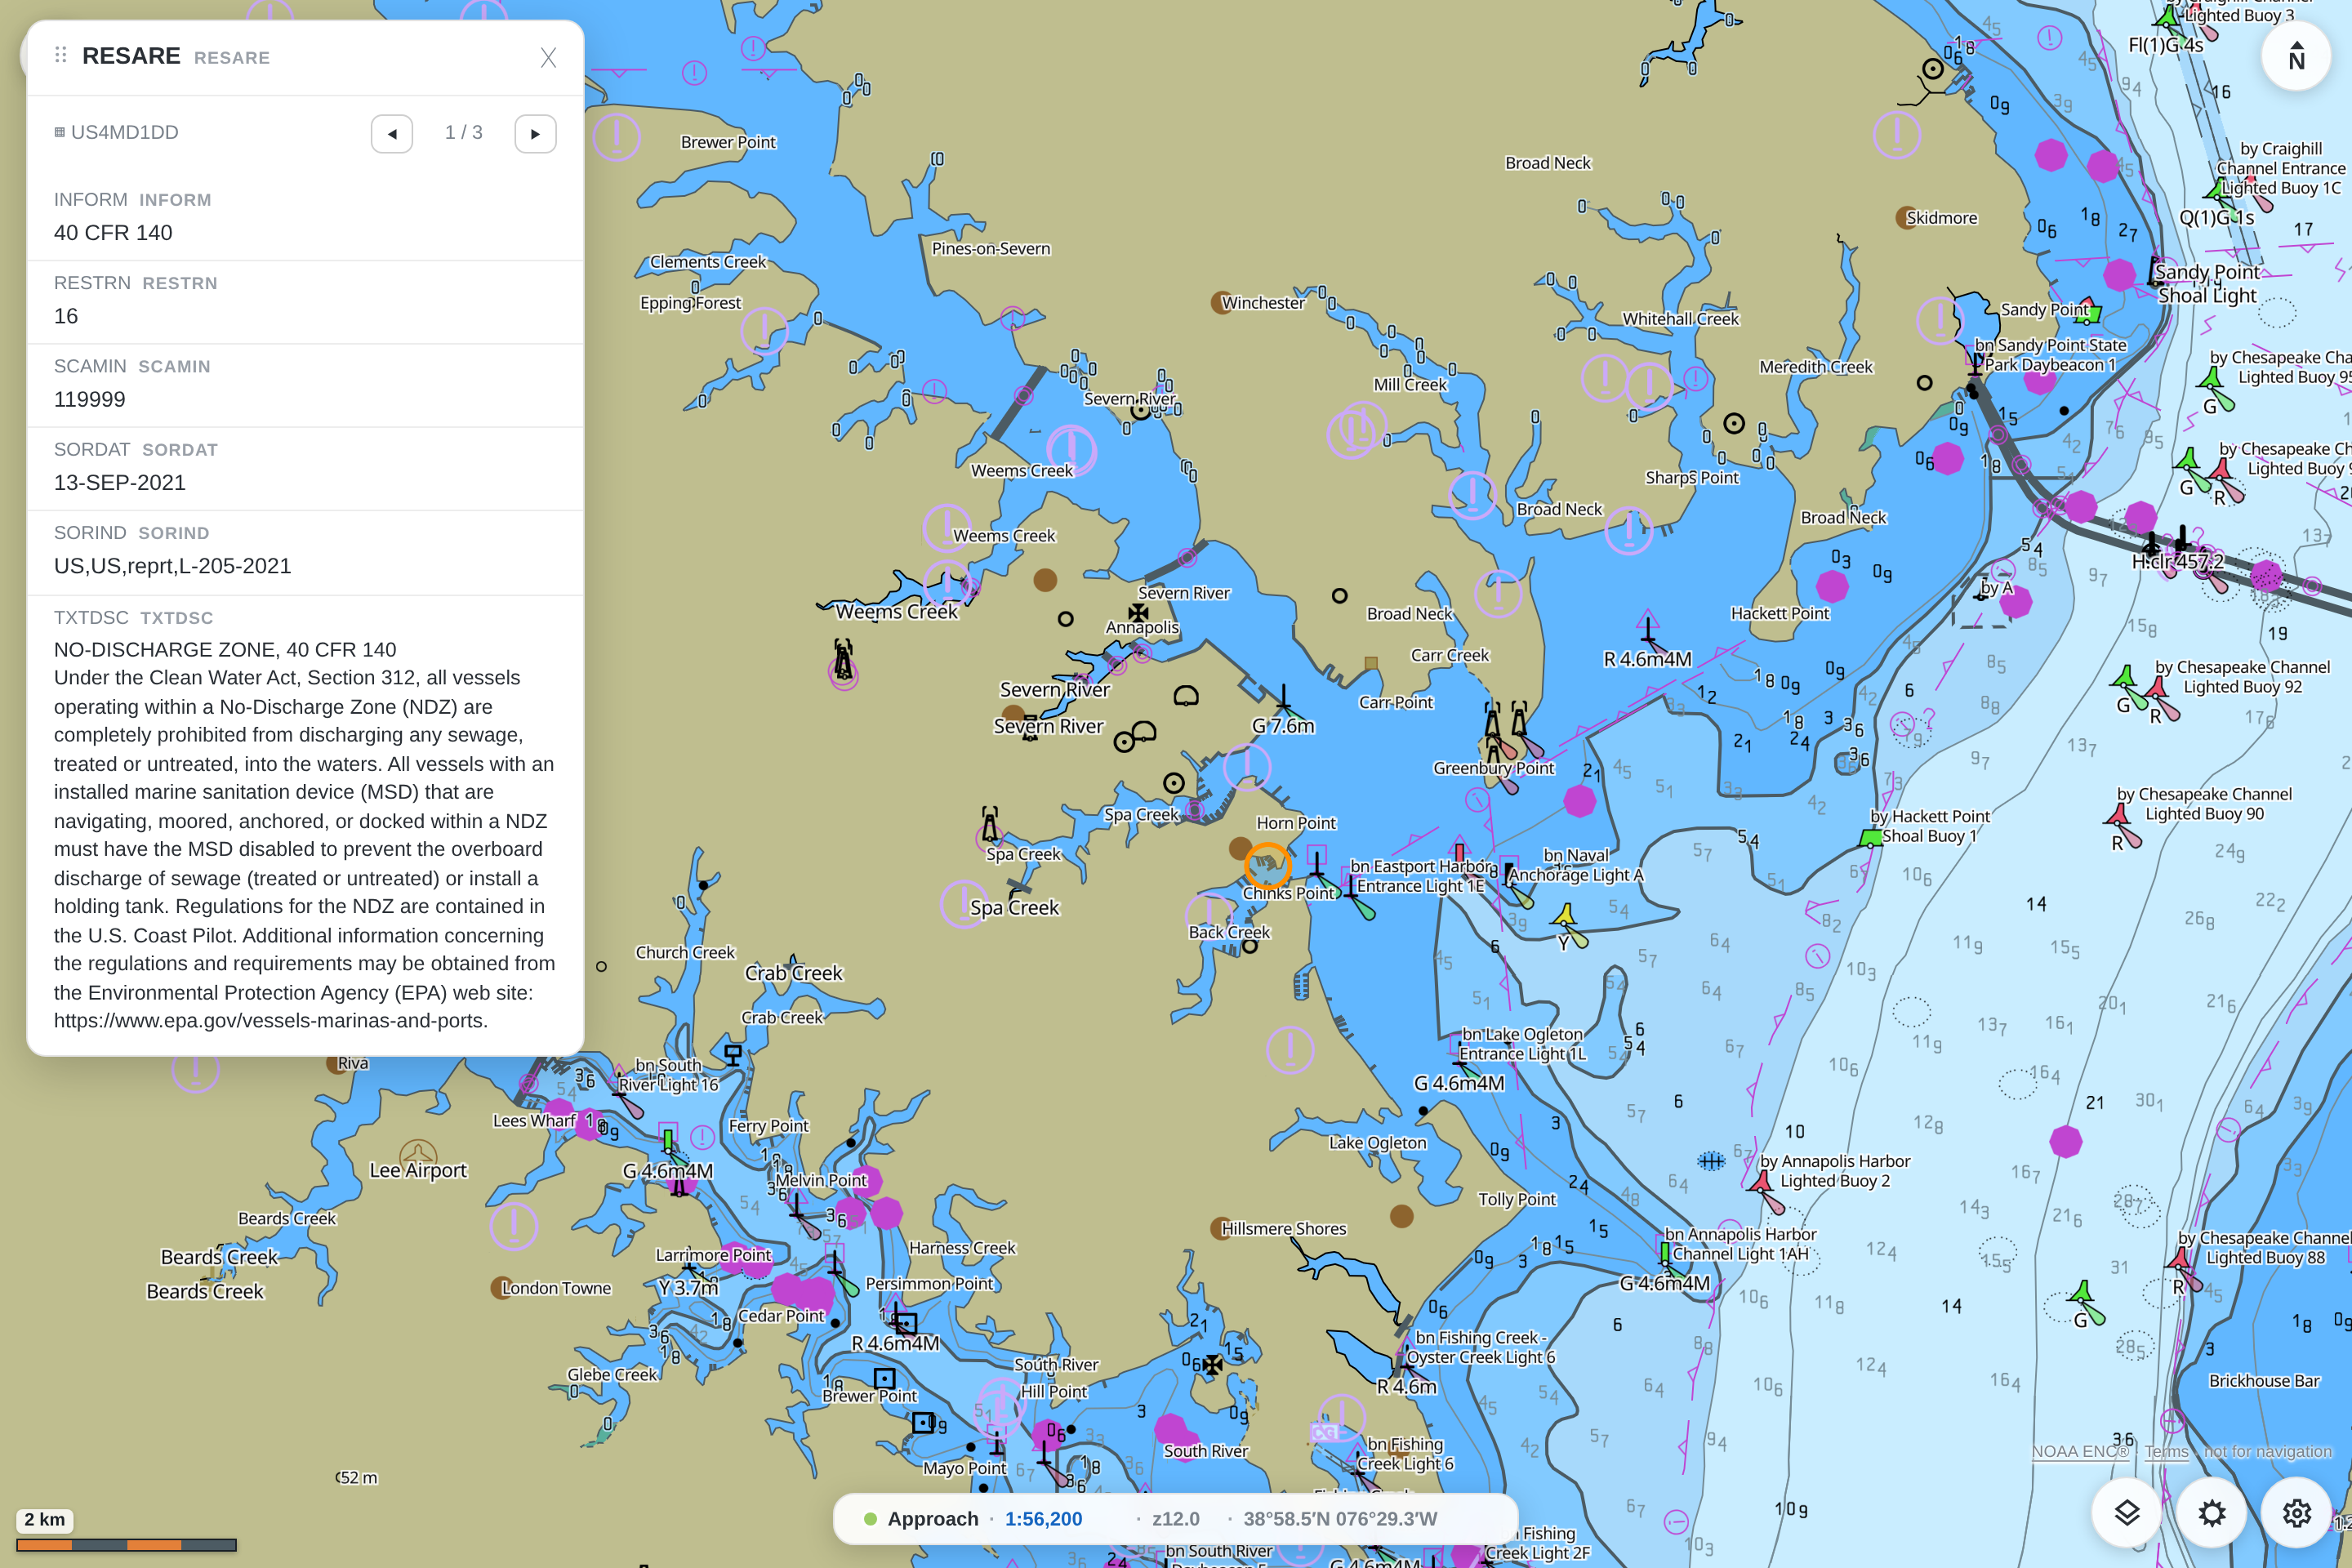The height and width of the screenshot is (1568, 2352).
Task: Click Annapolis Harbor Channel Light 1AH symbol
Action: pos(1665,1254)
